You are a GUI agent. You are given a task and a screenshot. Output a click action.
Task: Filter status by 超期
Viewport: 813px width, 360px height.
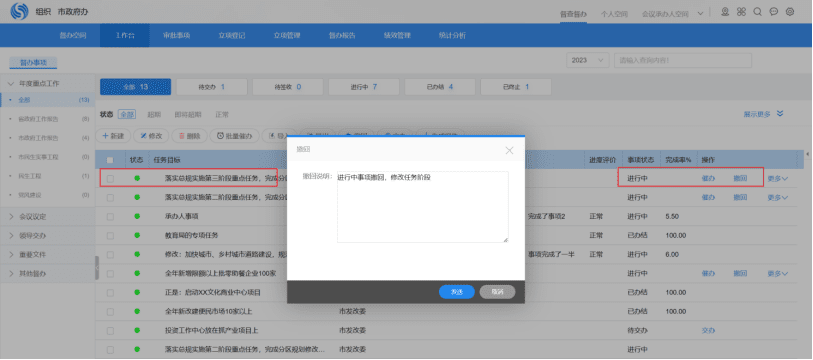coord(154,115)
